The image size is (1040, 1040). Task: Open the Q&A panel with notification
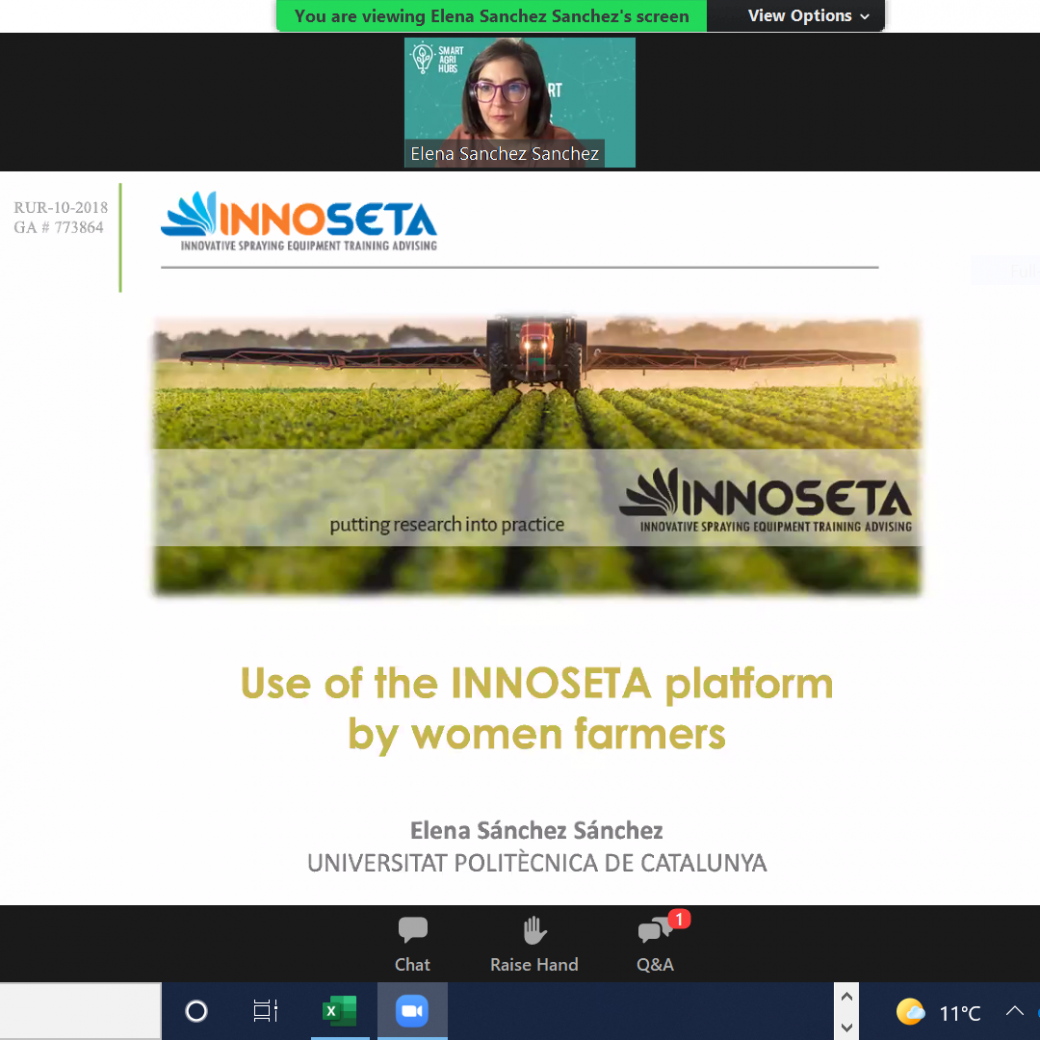659,943
